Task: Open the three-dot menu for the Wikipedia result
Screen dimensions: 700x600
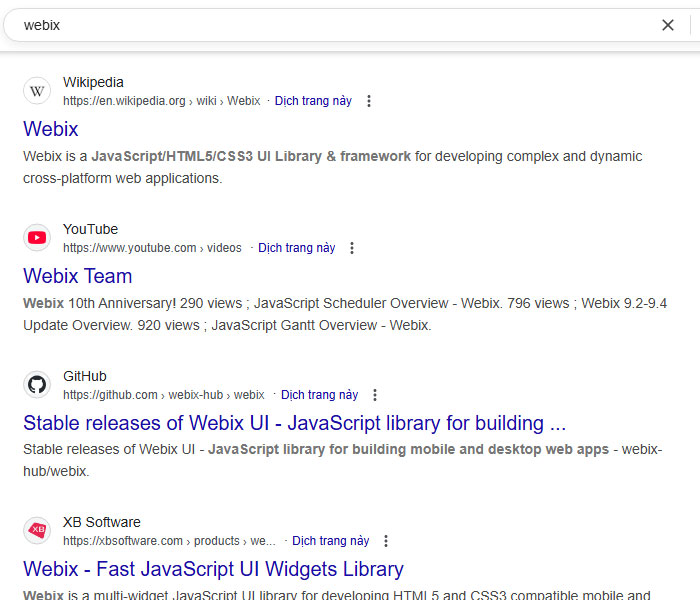Action: pyautogui.click(x=369, y=101)
